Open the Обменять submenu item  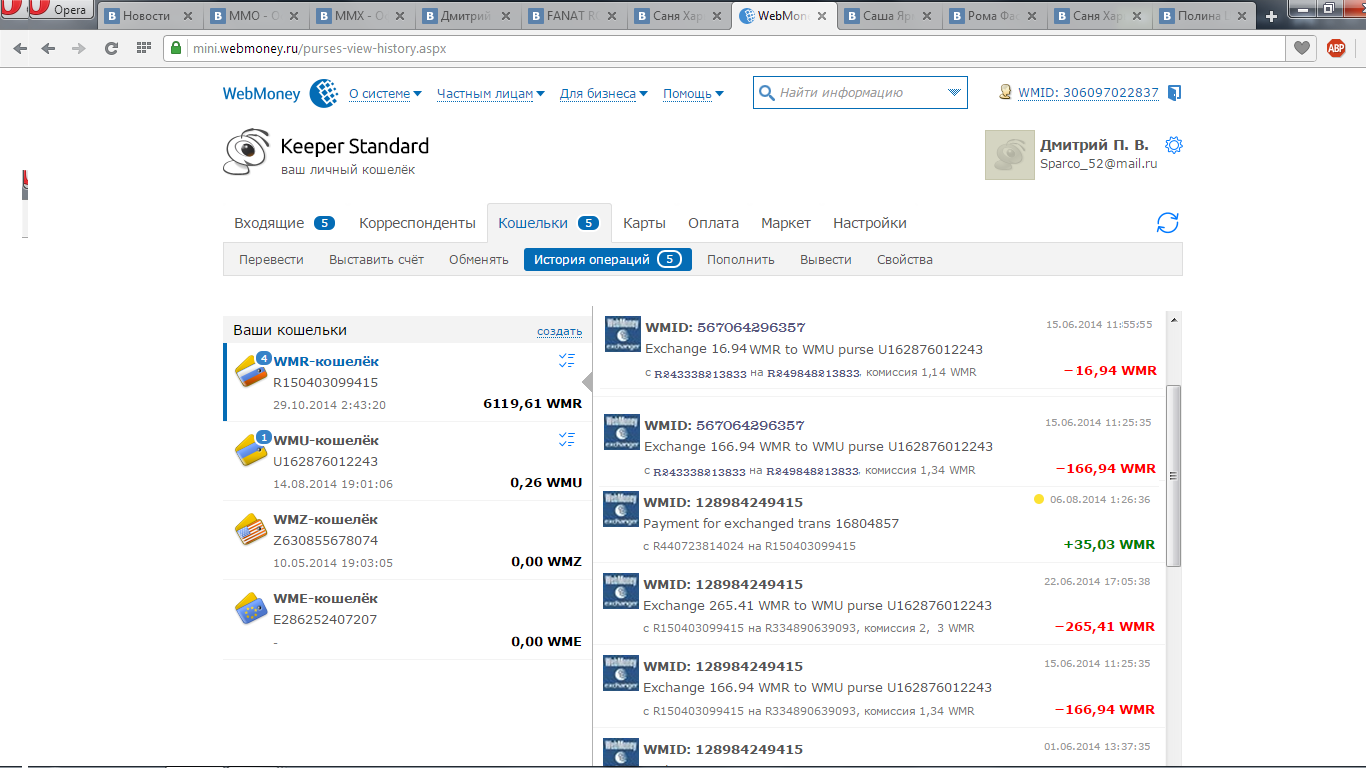point(479,260)
